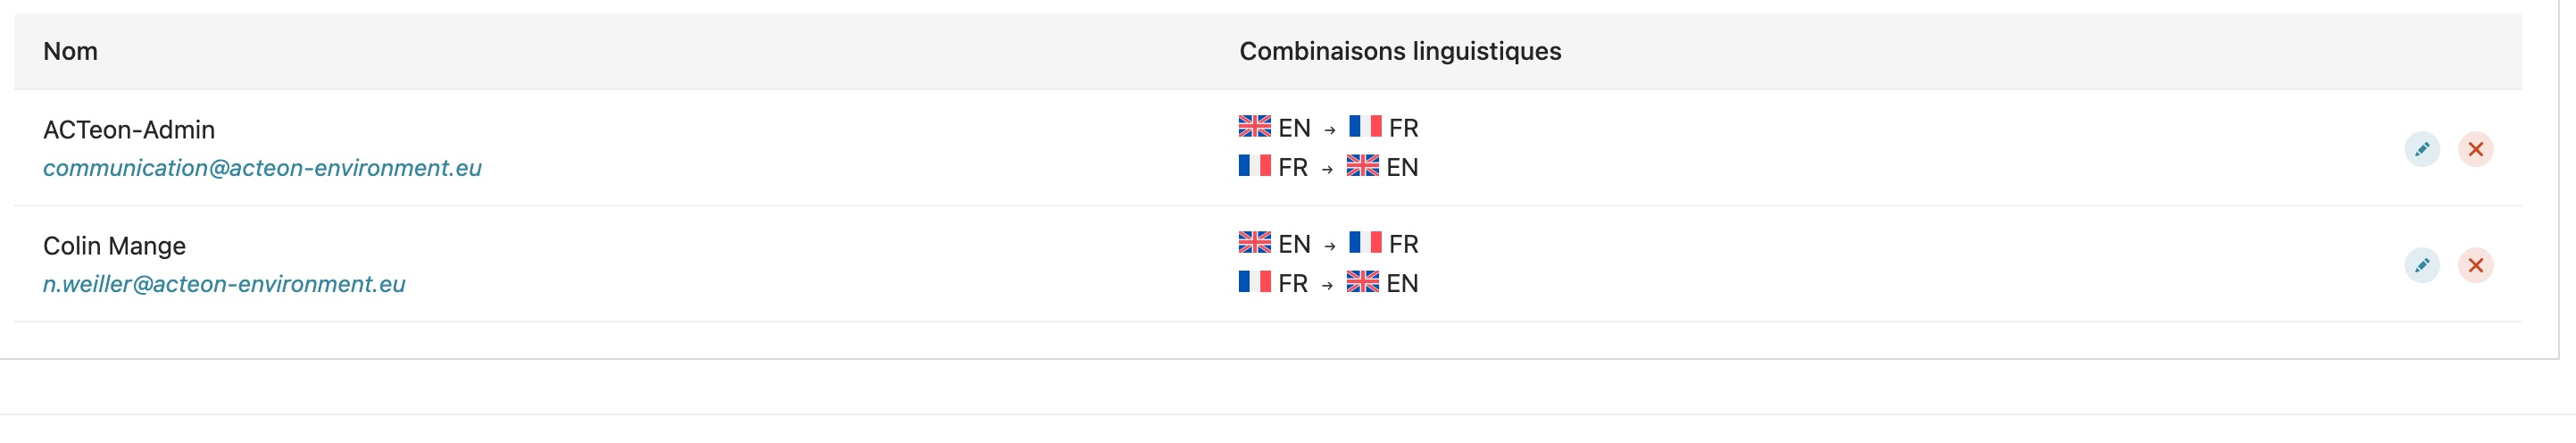The height and width of the screenshot is (443, 2576).
Task: Click French flag ending ACTeon-Admin's EN→FR pair
Action: pyautogui.click(x=1365, y=126)
